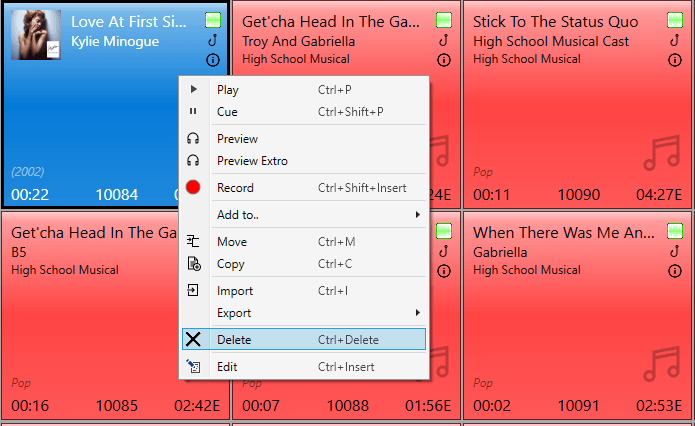695x426 pixels.
Task: Open info icon on Love At First Si... card
Action: coord(213,60)
